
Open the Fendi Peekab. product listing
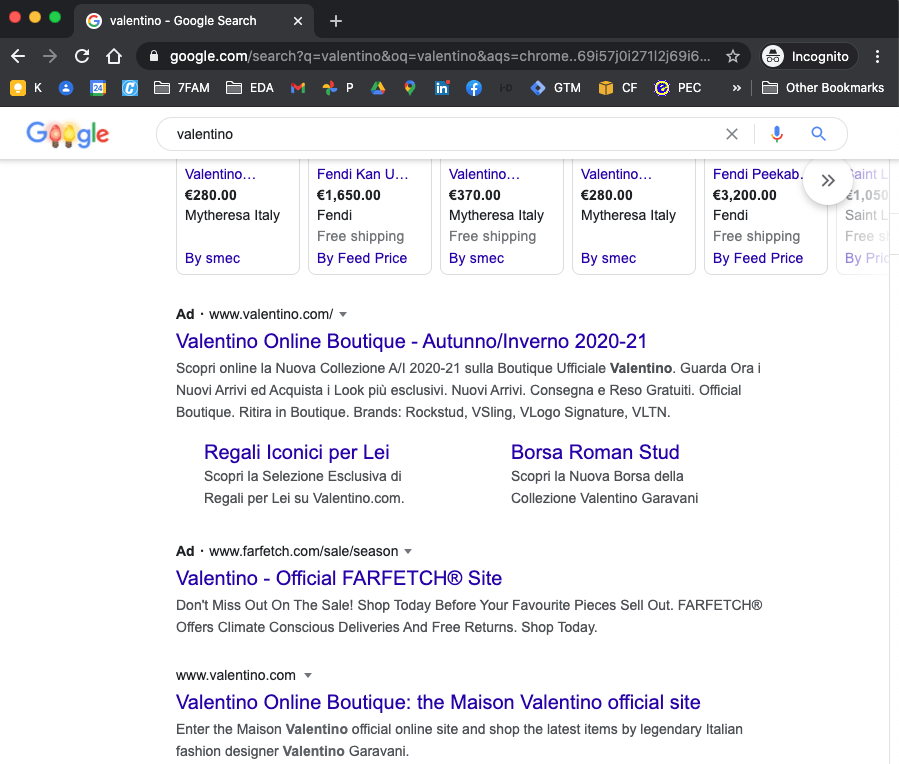[x=758, y=174]
